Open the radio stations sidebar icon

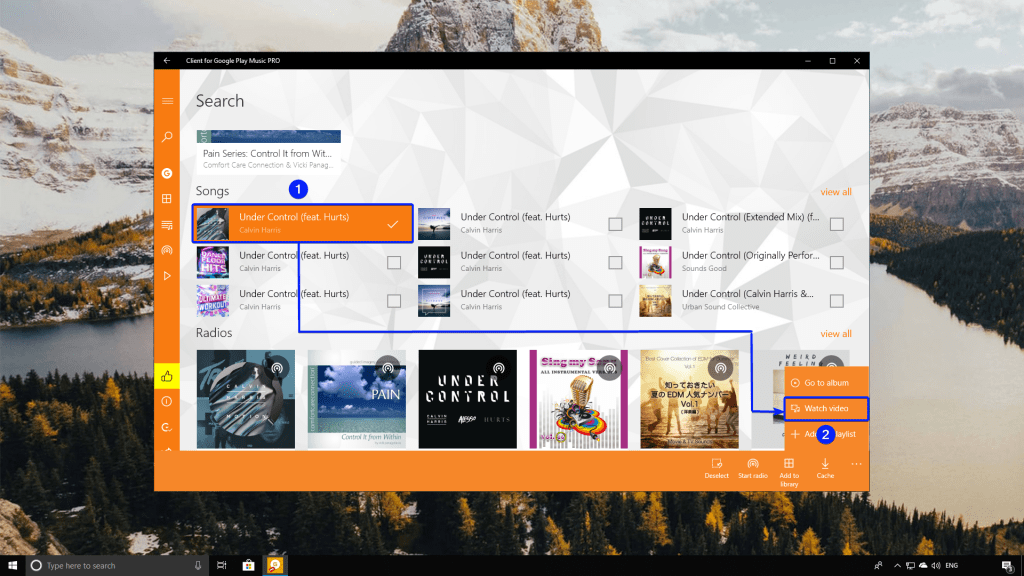click(x=167, y=250)
